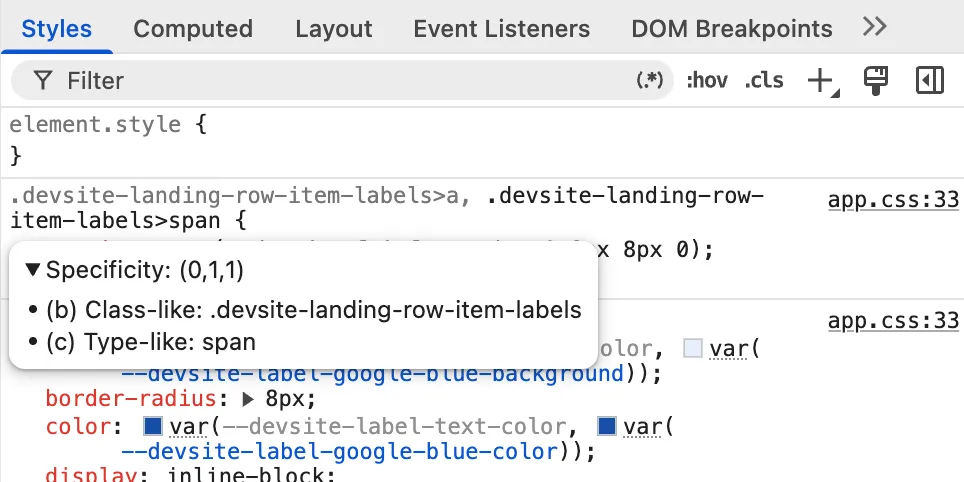Open light blue background color swatch
964x482 pixels.
point(693,349)
